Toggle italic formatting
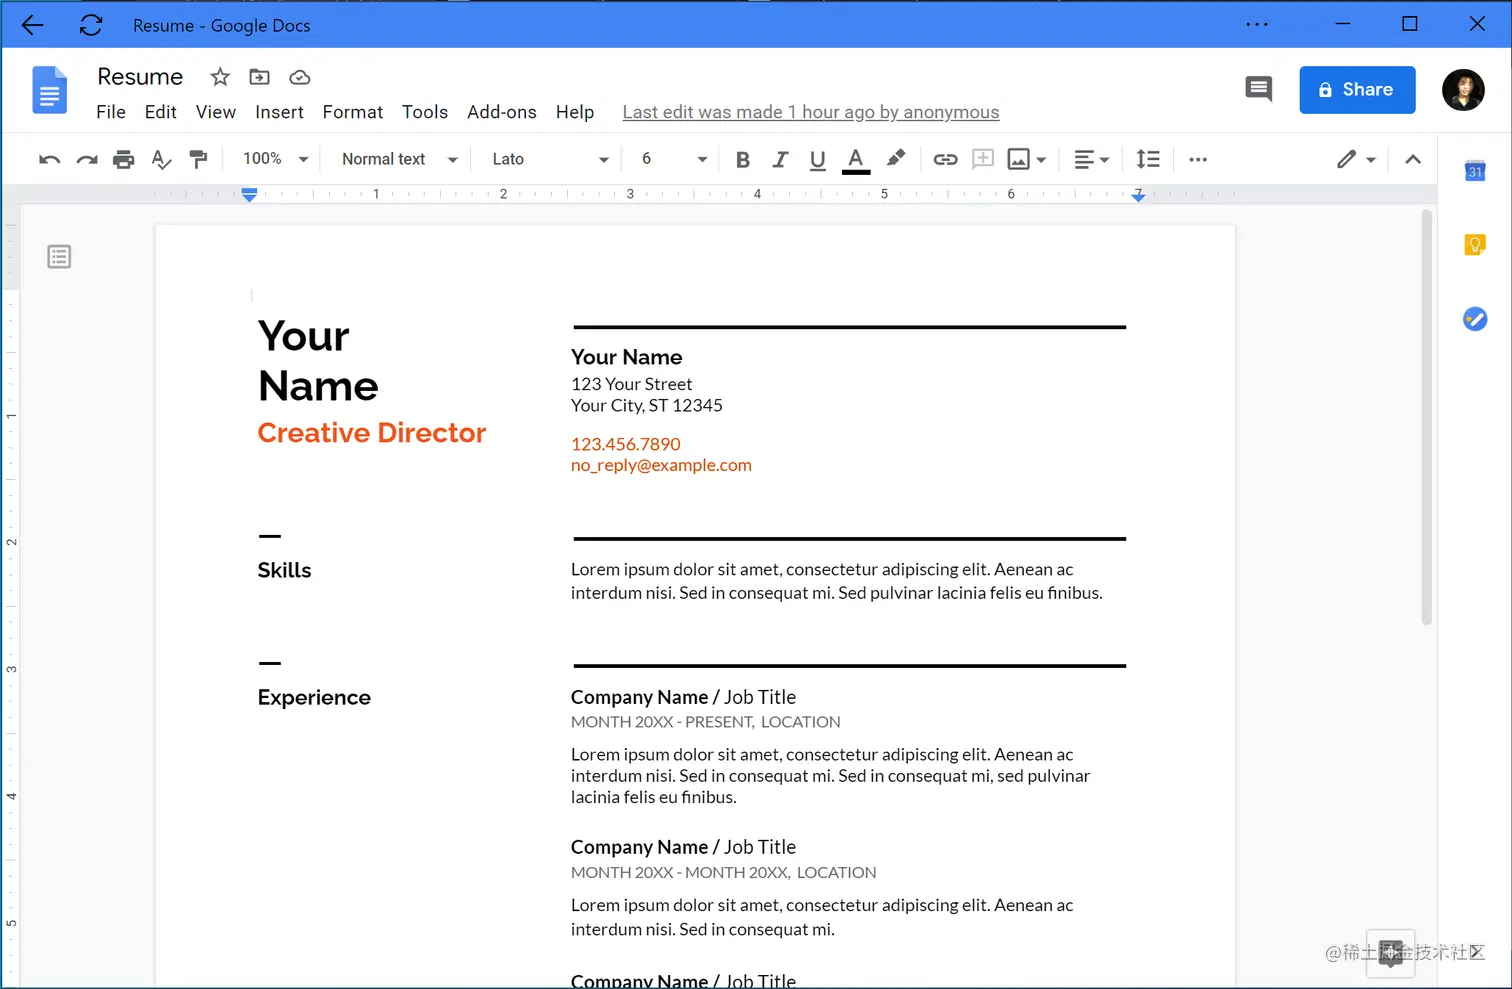Screen dimensions: 1512x989 click(x=780, y=159)
